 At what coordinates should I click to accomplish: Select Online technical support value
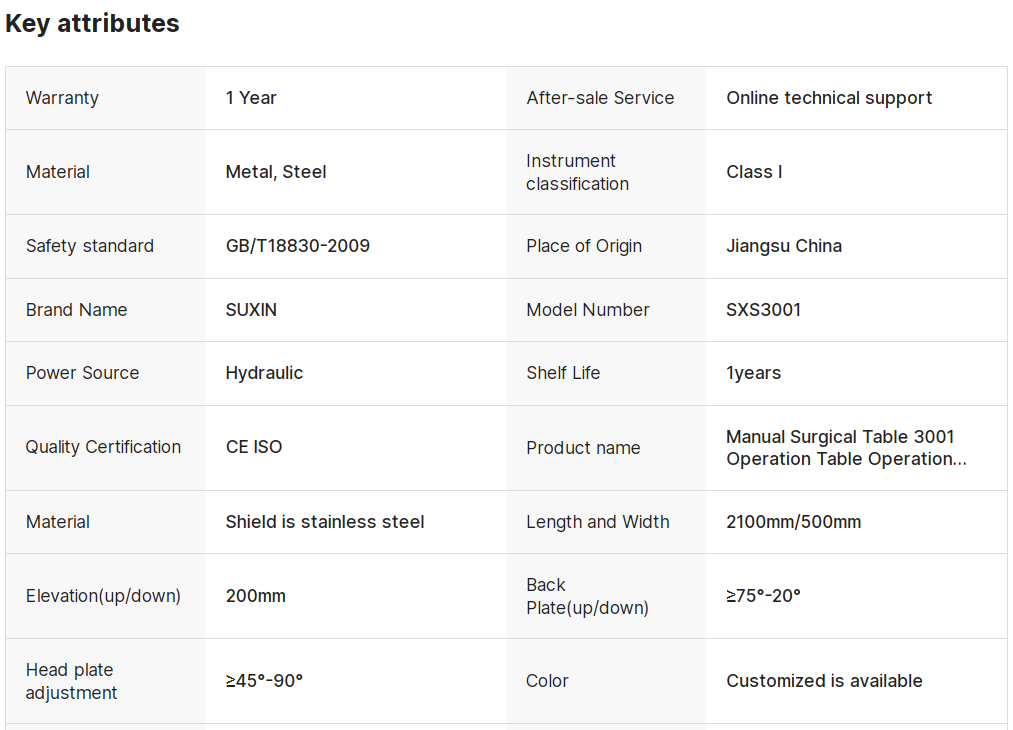(x=829, y=98)
